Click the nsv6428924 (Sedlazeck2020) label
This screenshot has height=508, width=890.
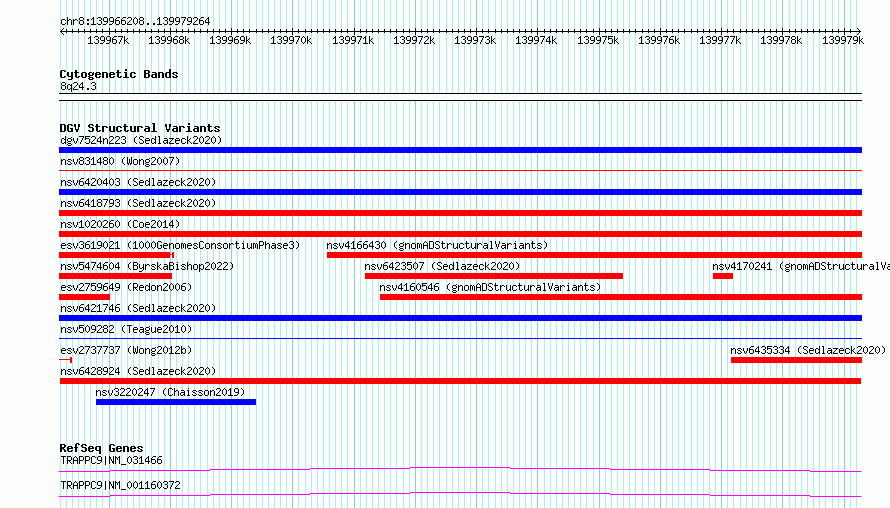click(x=138, y=371)
